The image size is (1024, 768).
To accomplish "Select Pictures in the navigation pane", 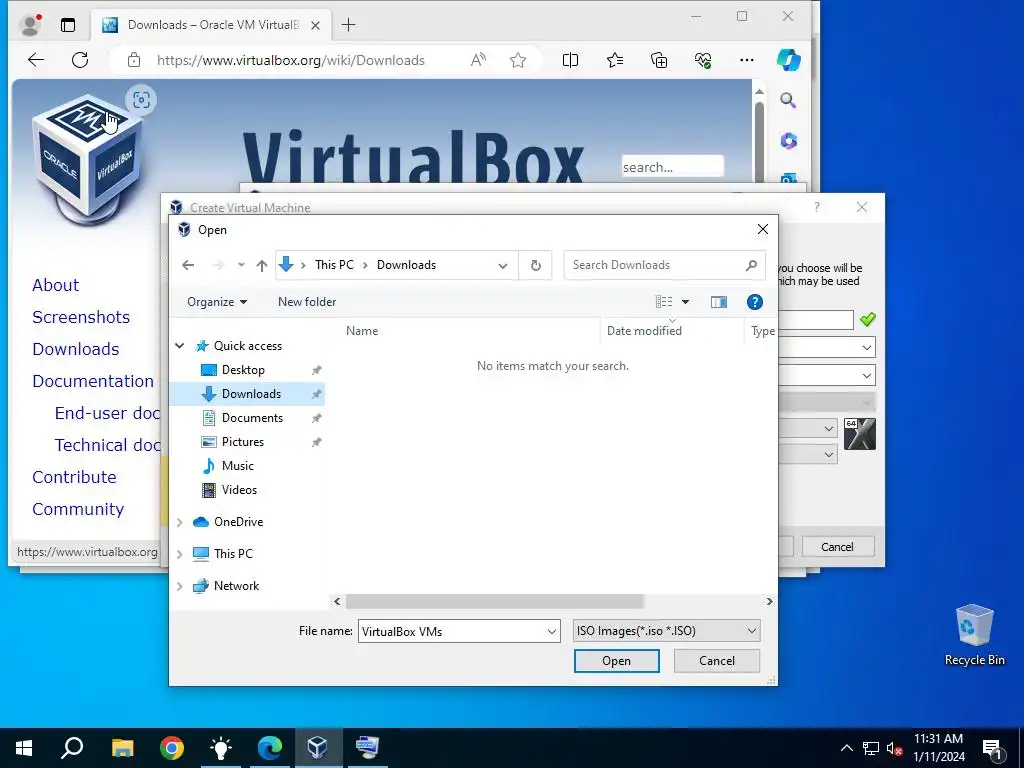I will tap(242, 442).
